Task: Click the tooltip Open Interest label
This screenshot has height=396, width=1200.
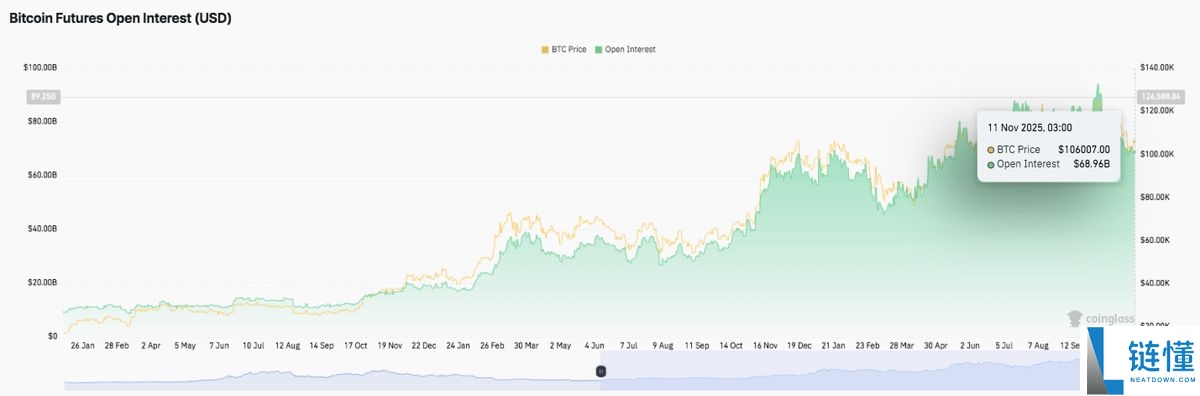Action: click(x=1028, y=164)
